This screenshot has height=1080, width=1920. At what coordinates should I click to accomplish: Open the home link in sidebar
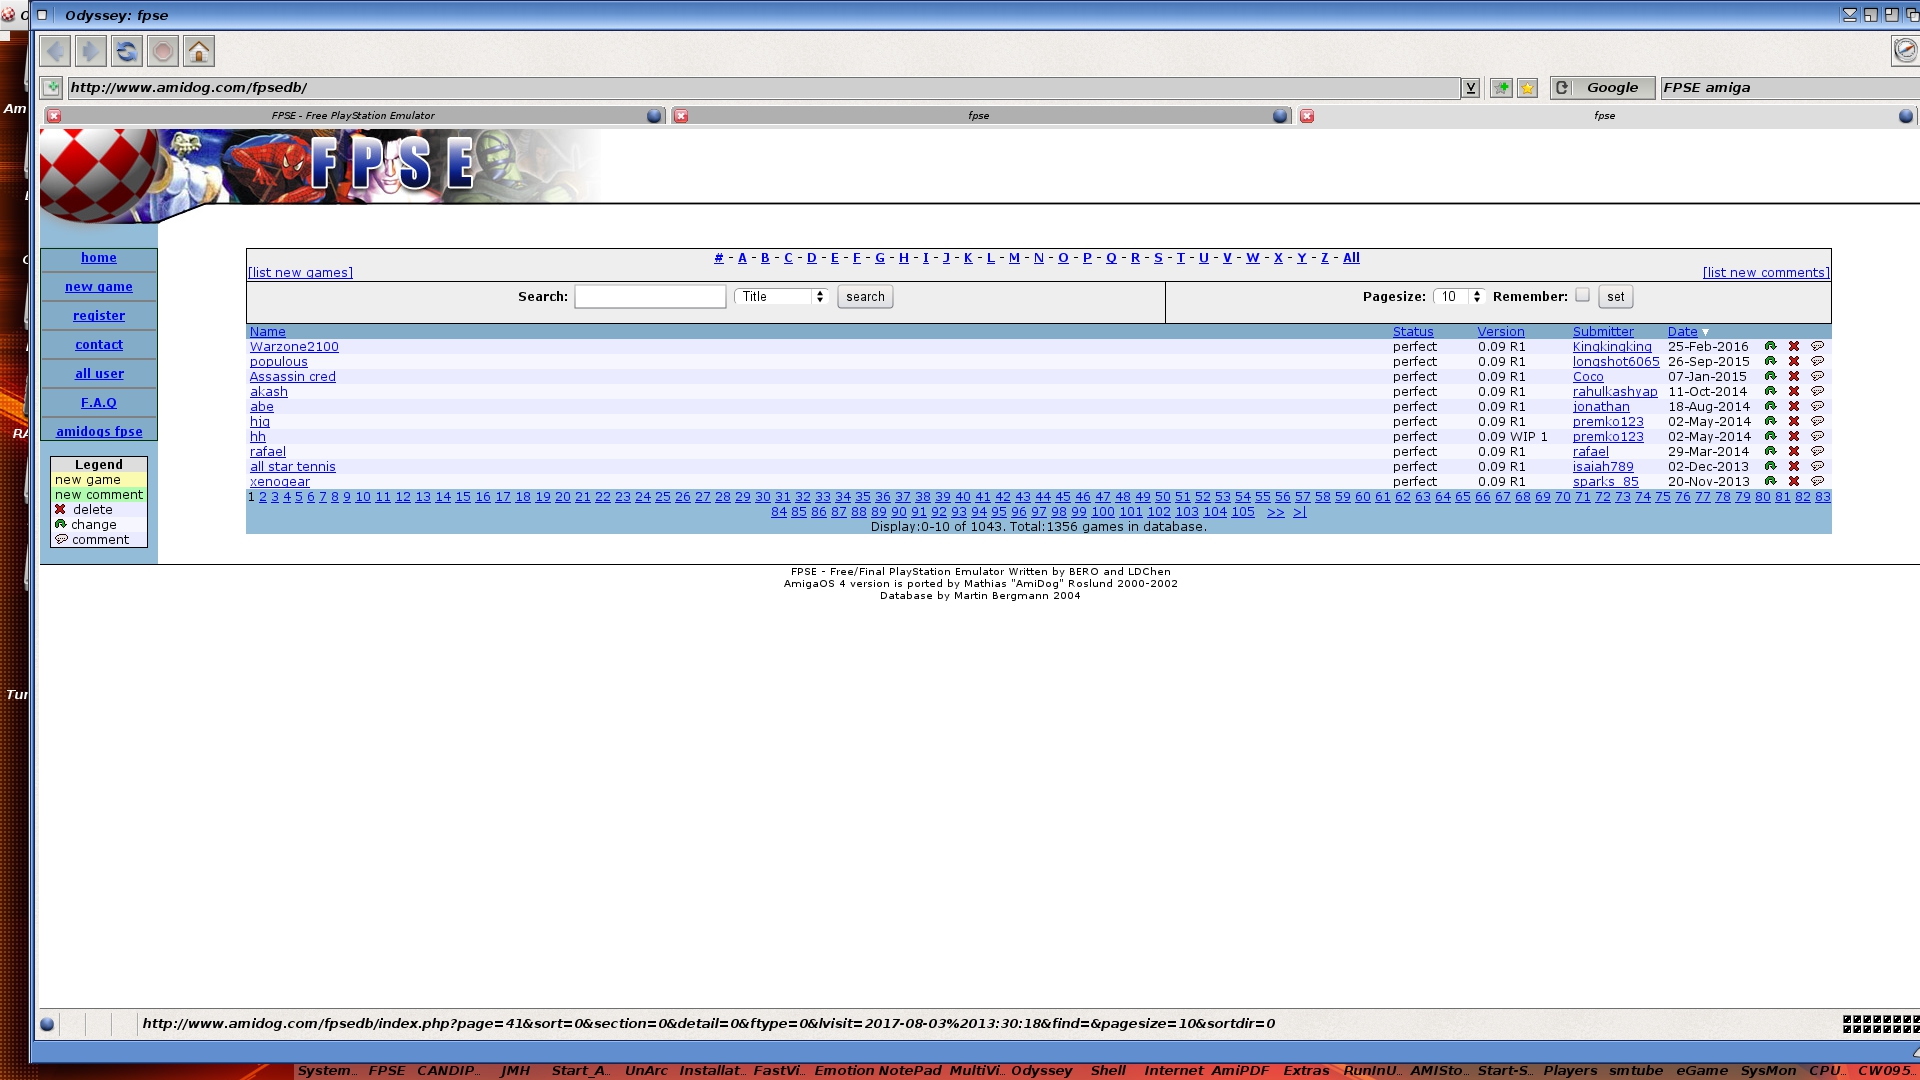coord(99,258)
